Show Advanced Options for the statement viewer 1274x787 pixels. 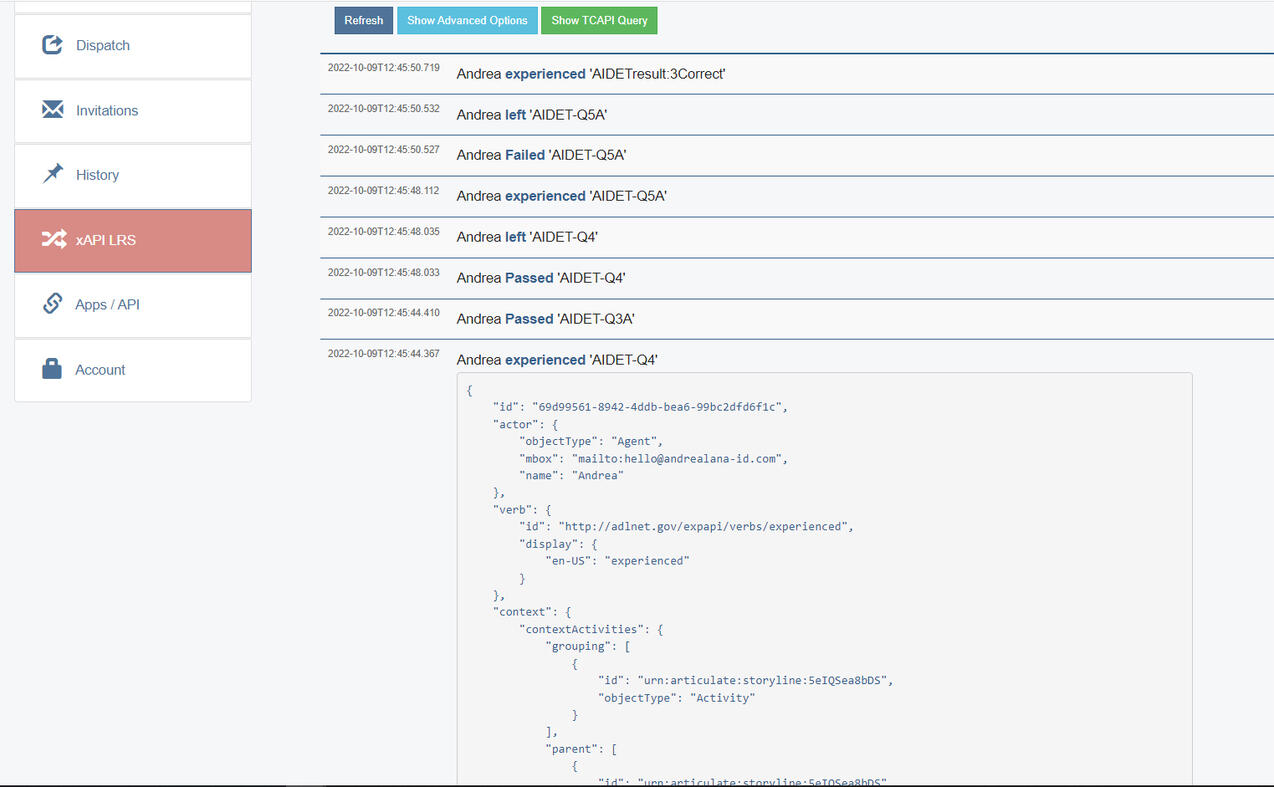[467, 20]
